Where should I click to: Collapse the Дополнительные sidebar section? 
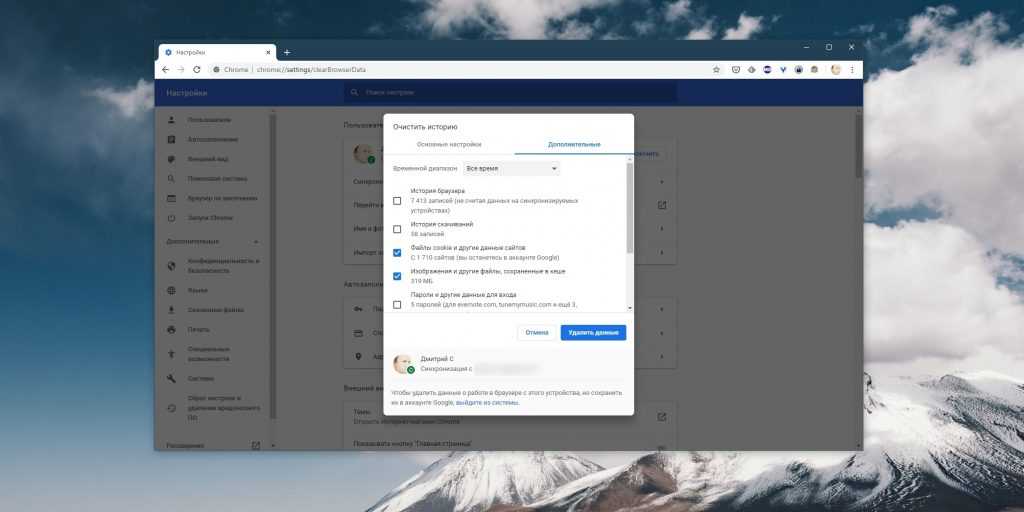coord(257,242)
